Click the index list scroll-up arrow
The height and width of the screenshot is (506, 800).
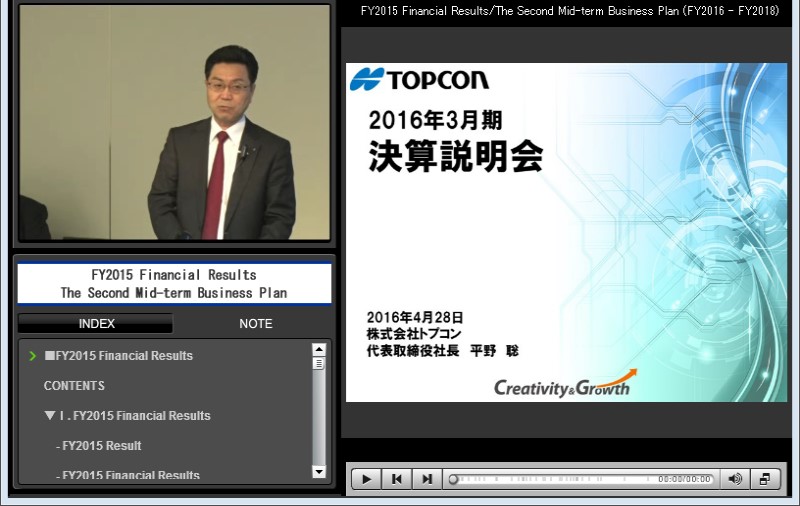(x=319, y=350)
